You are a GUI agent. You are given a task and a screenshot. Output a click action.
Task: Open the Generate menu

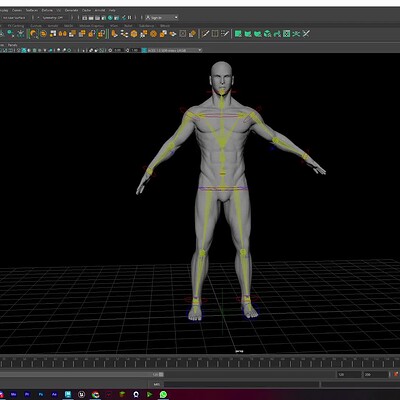pos(71,10)
